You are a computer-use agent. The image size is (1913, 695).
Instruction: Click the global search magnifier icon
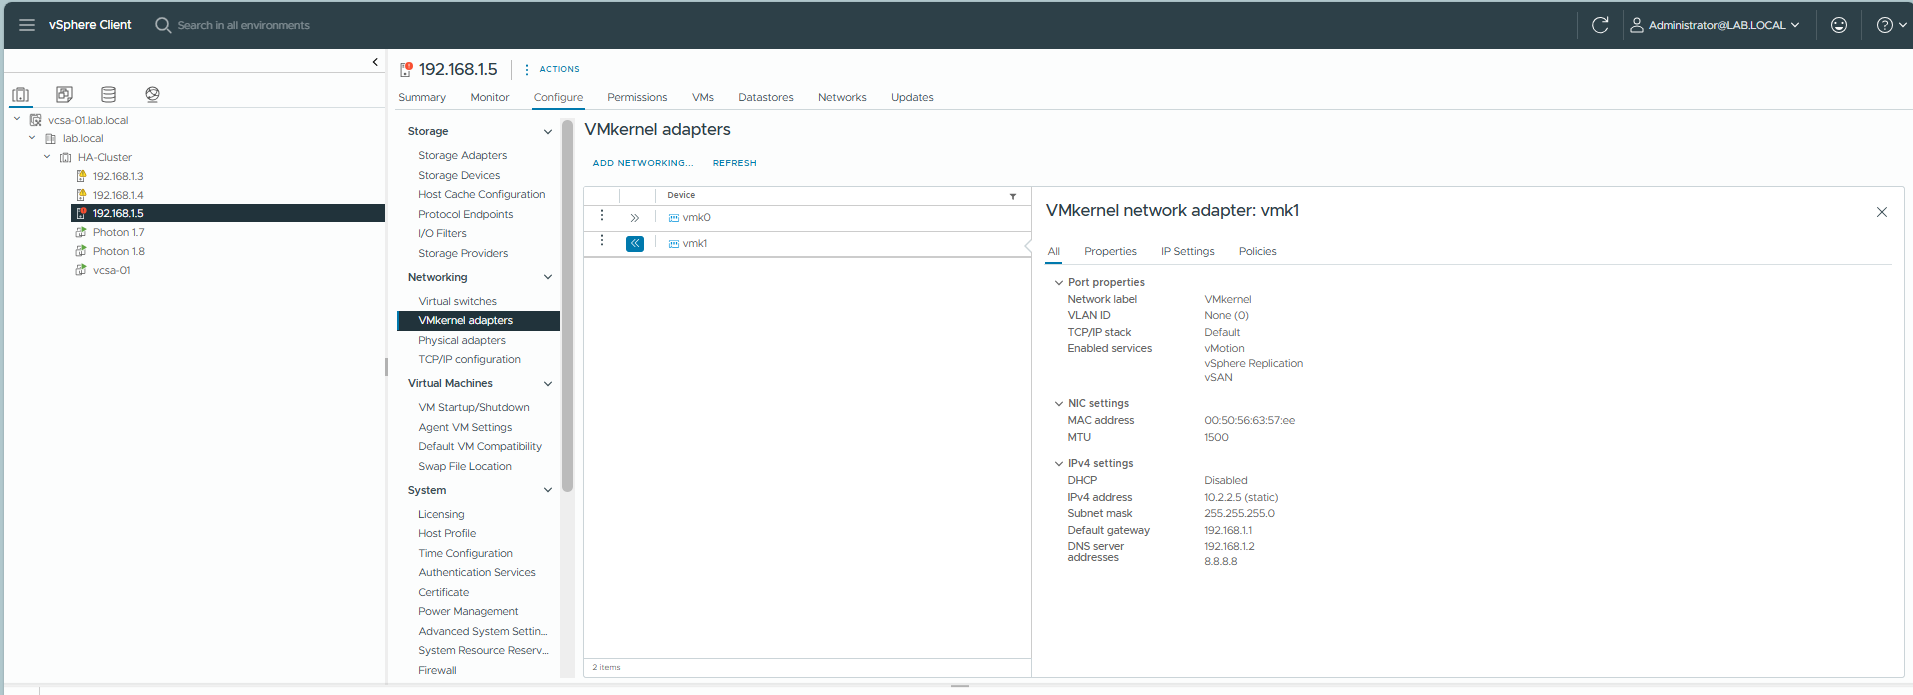(x=163, y=25)
